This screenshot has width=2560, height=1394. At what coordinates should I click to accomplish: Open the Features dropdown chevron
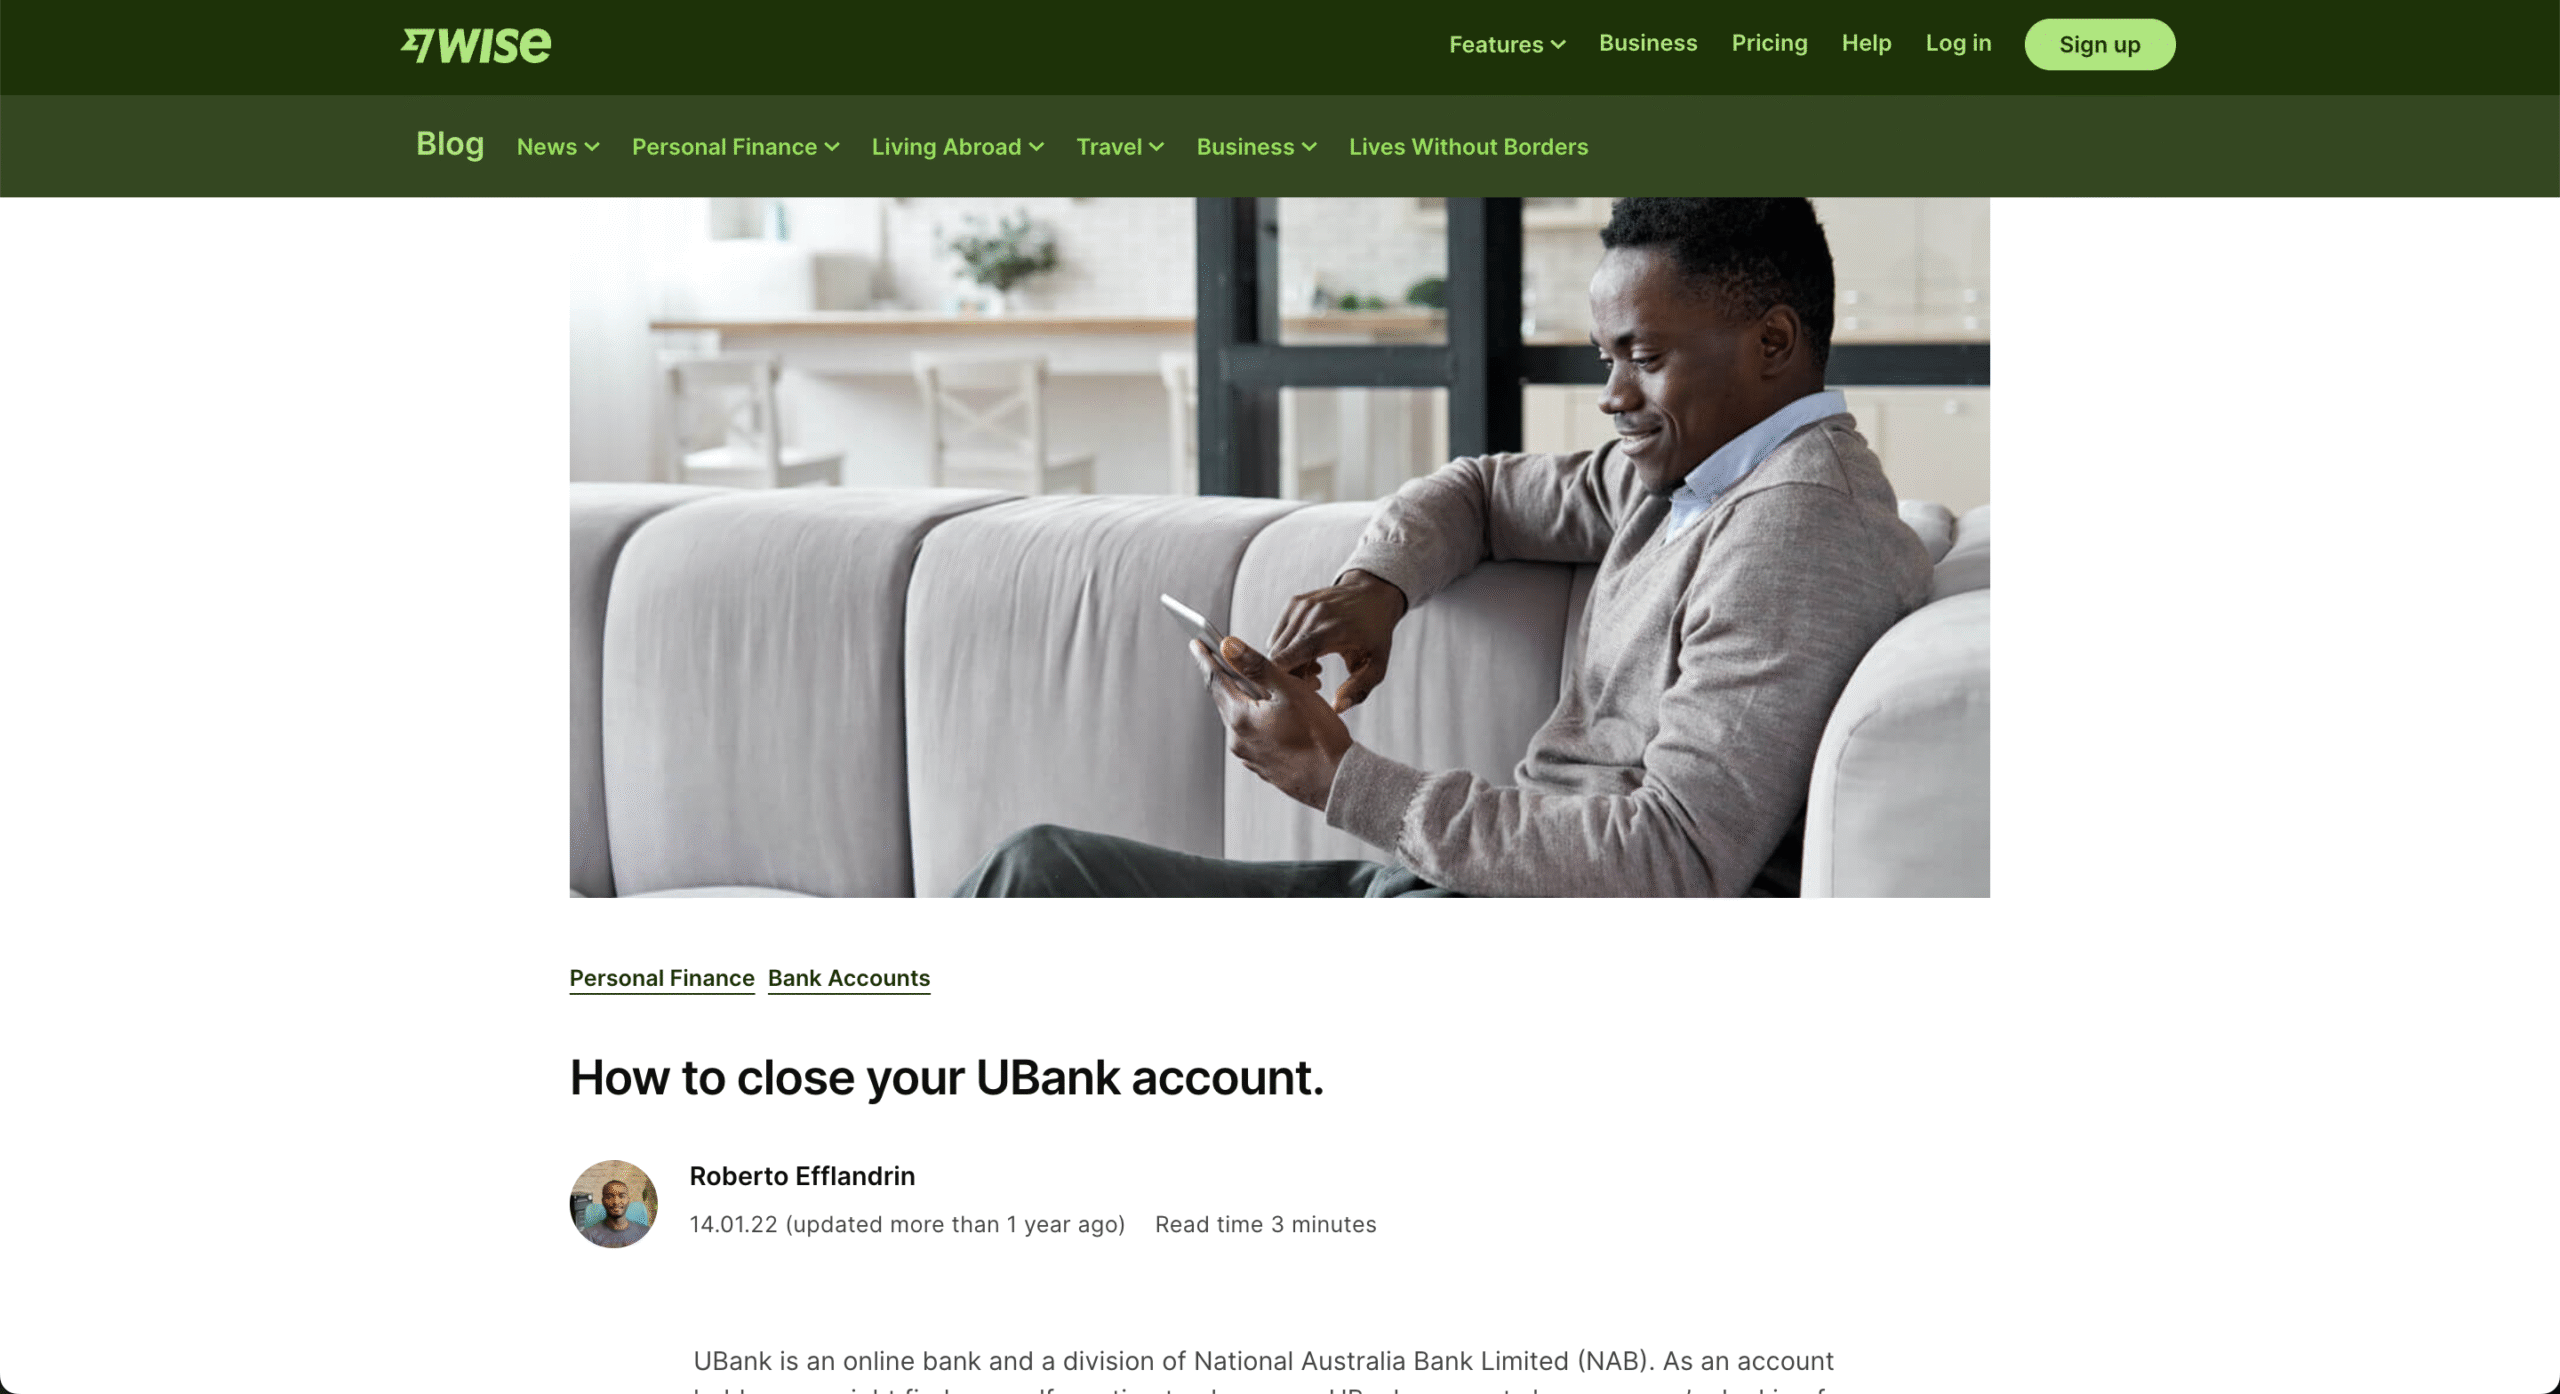point(1557,45)
